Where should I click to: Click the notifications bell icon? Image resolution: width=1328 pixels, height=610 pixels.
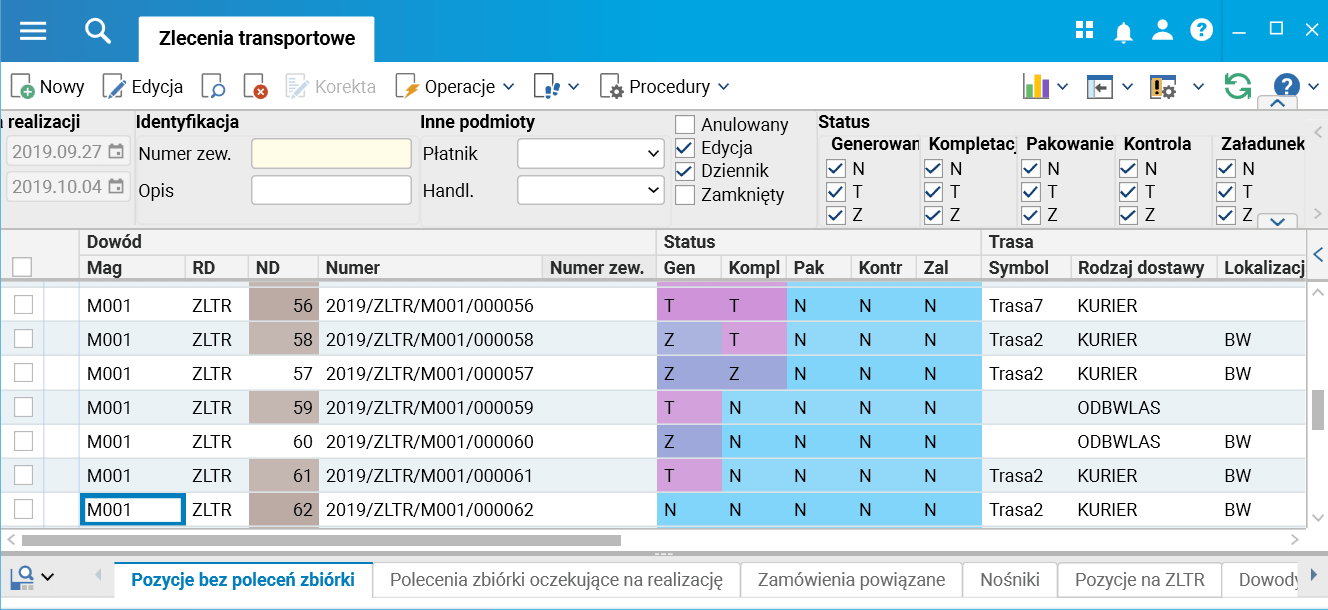click(x=1123, y=31)
